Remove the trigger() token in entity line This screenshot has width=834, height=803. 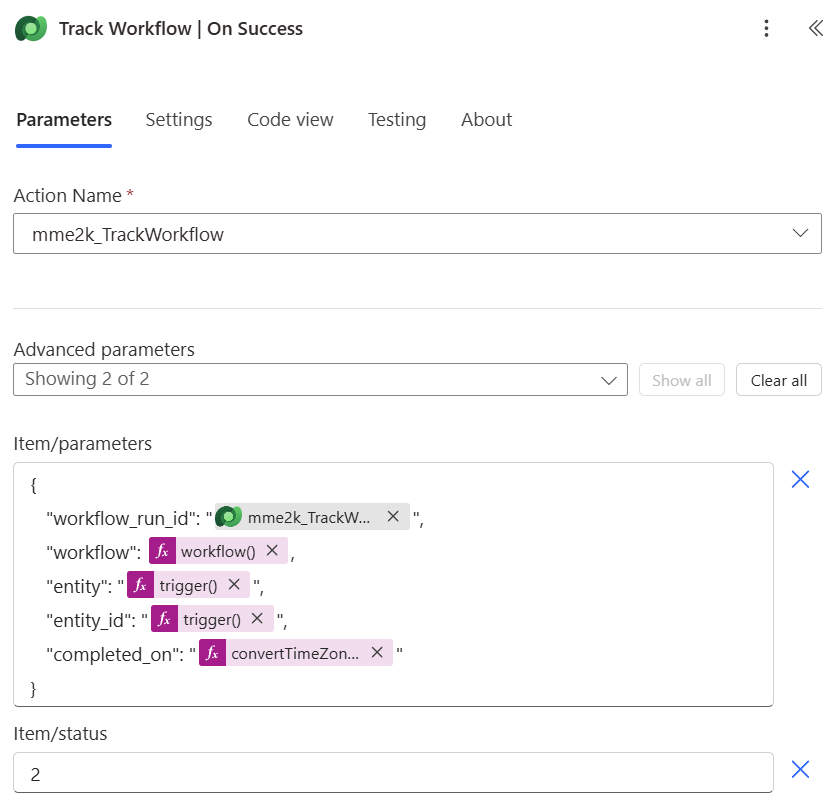234,585
